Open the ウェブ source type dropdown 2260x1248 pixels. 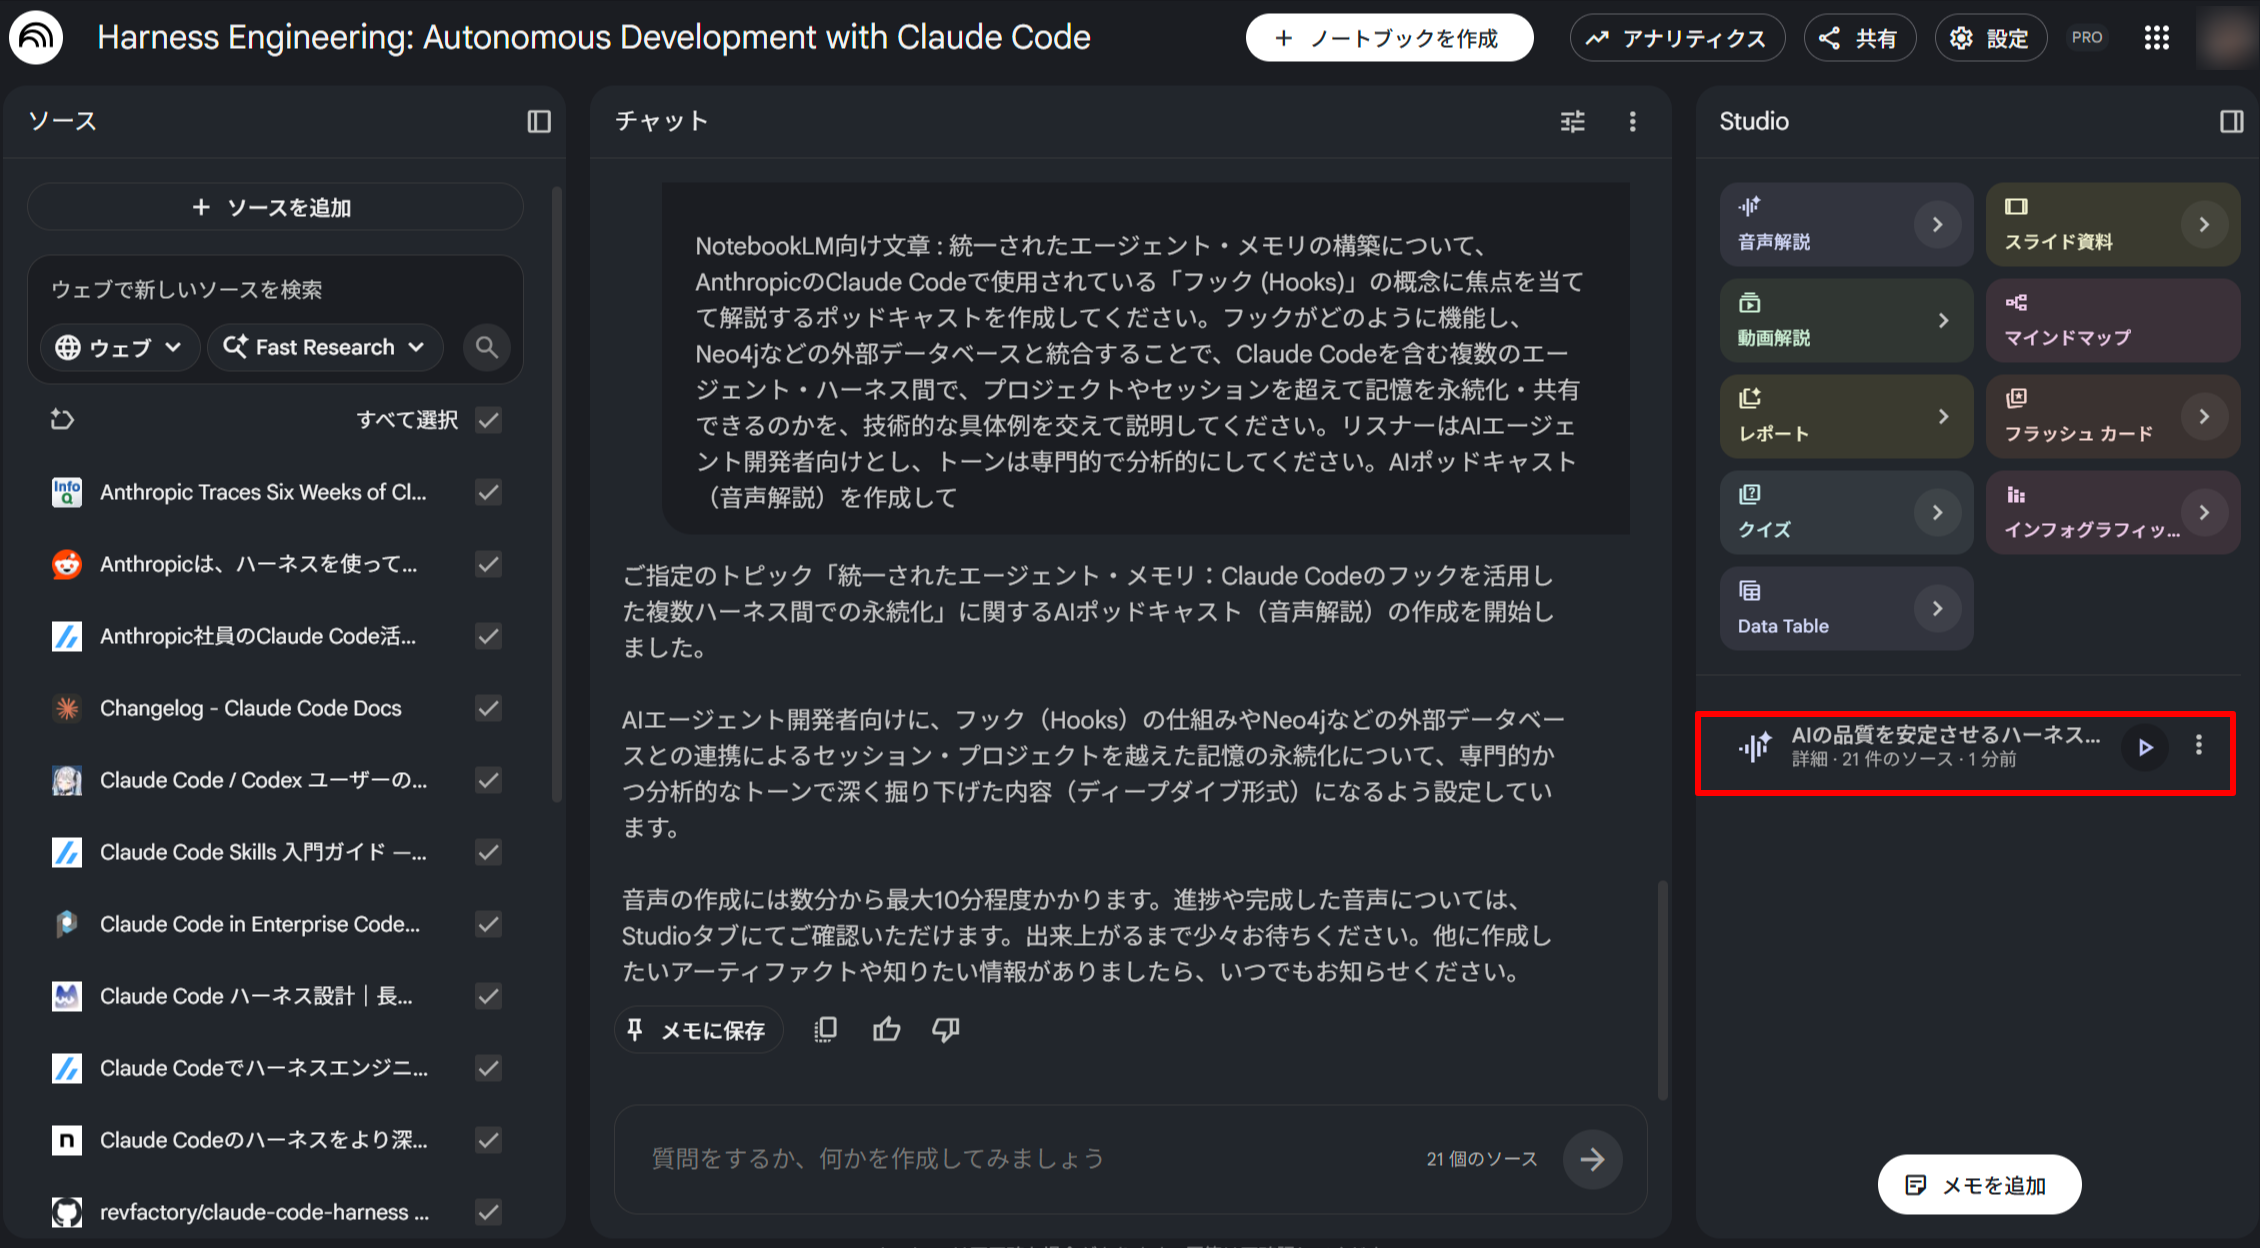[119, 347]
